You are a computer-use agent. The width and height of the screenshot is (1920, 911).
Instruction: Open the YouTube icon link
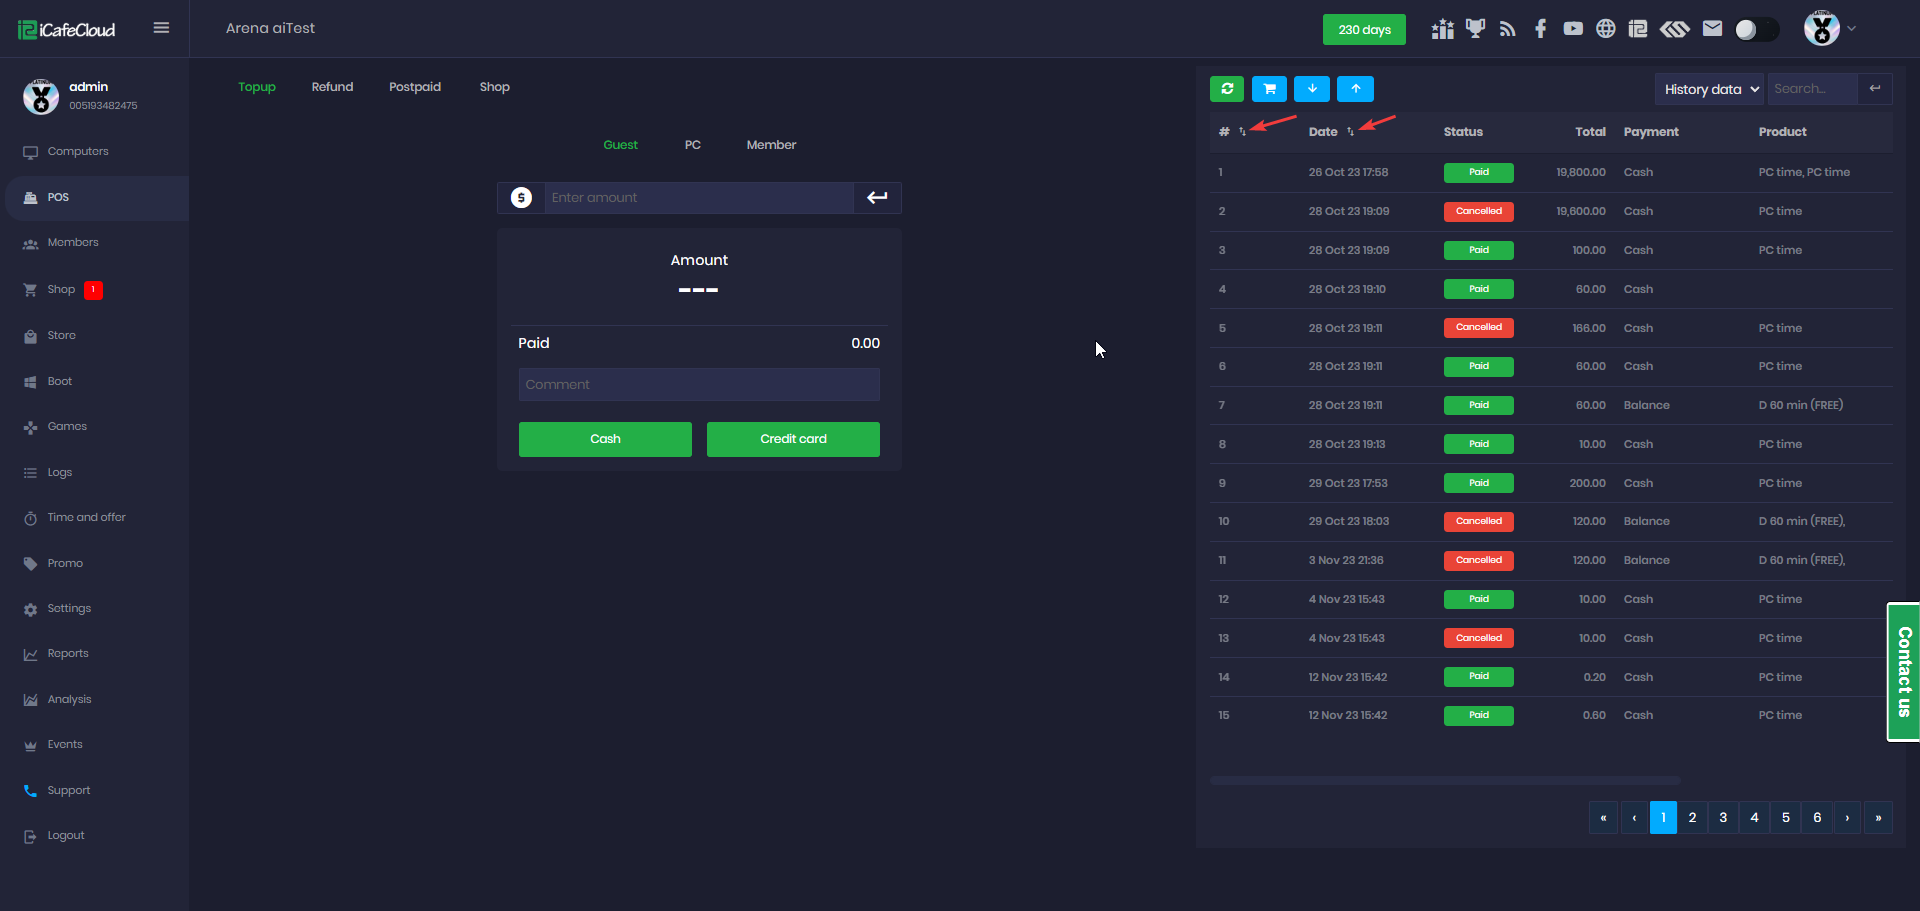(x=1573, y=29)
